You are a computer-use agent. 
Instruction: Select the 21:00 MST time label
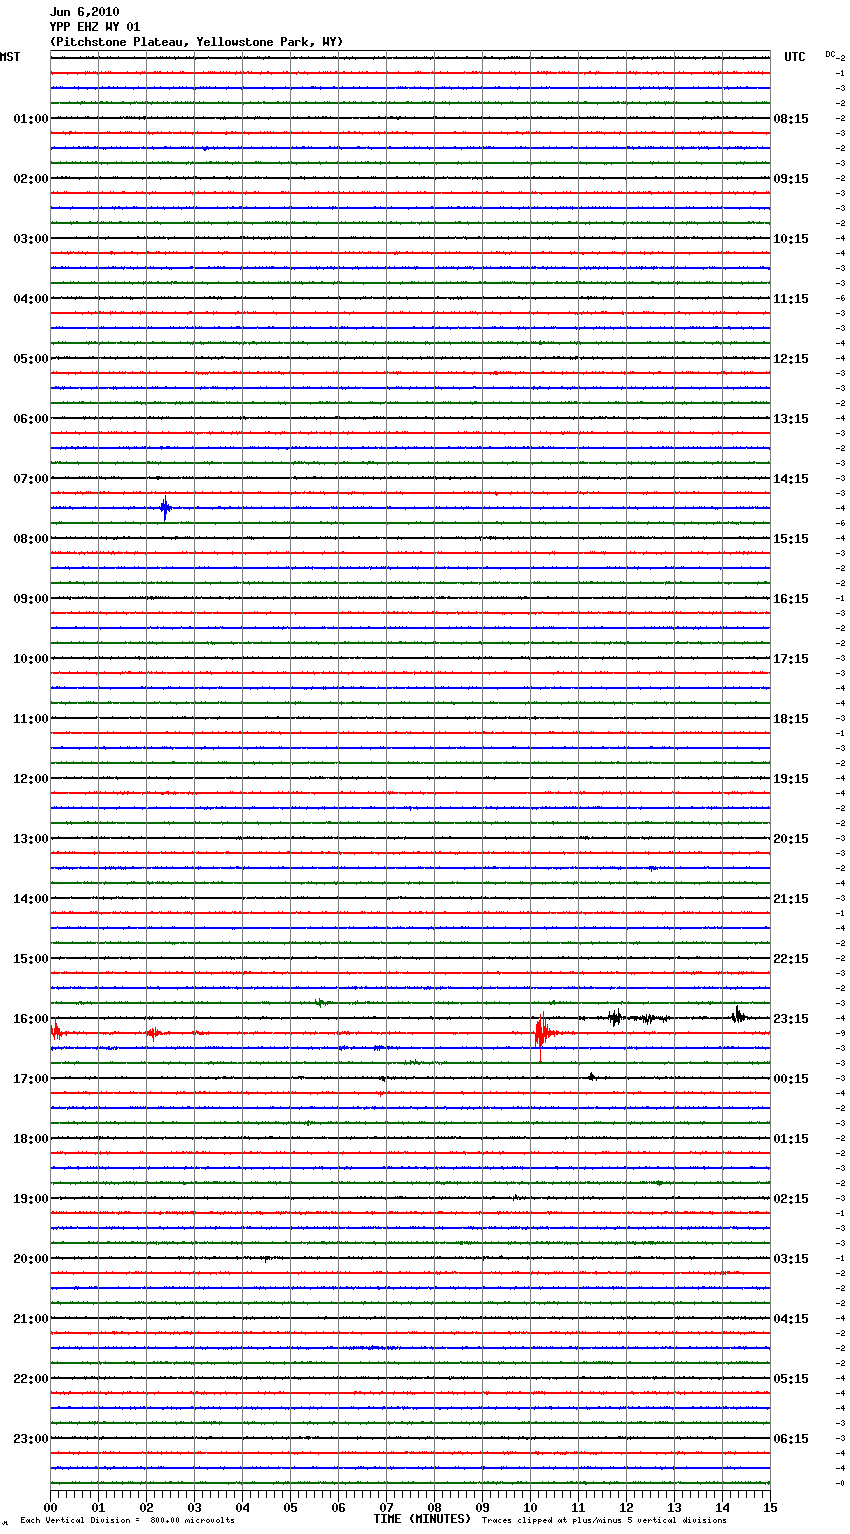pos(31,1319)
